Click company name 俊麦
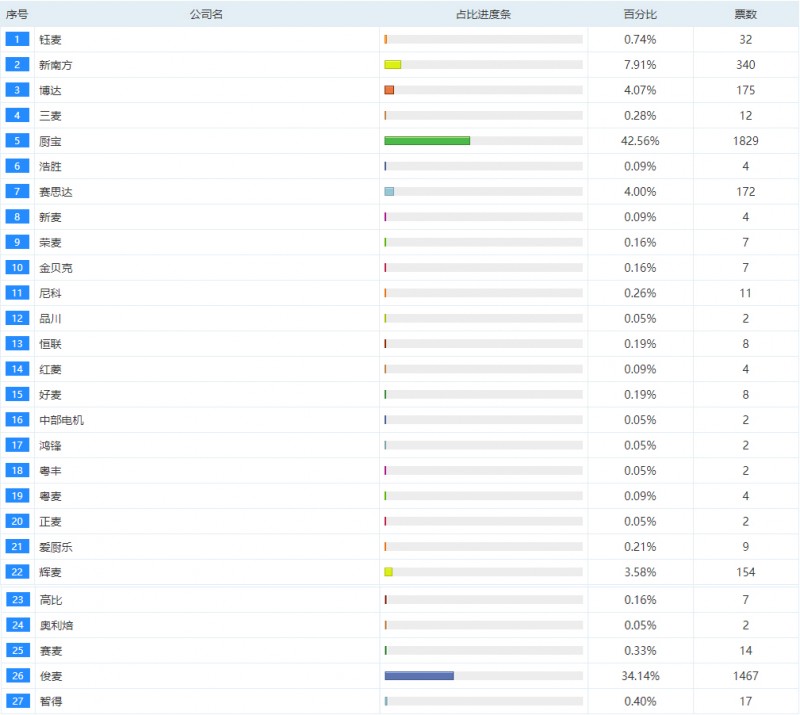 tap(51, 676)
